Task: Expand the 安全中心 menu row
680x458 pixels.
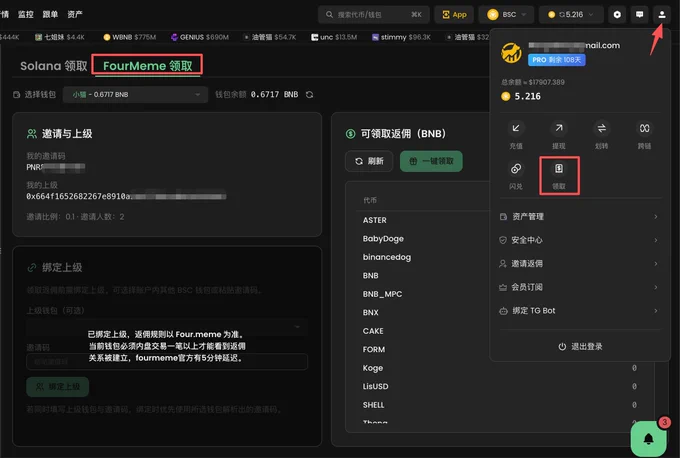Action: pos(580,240)
